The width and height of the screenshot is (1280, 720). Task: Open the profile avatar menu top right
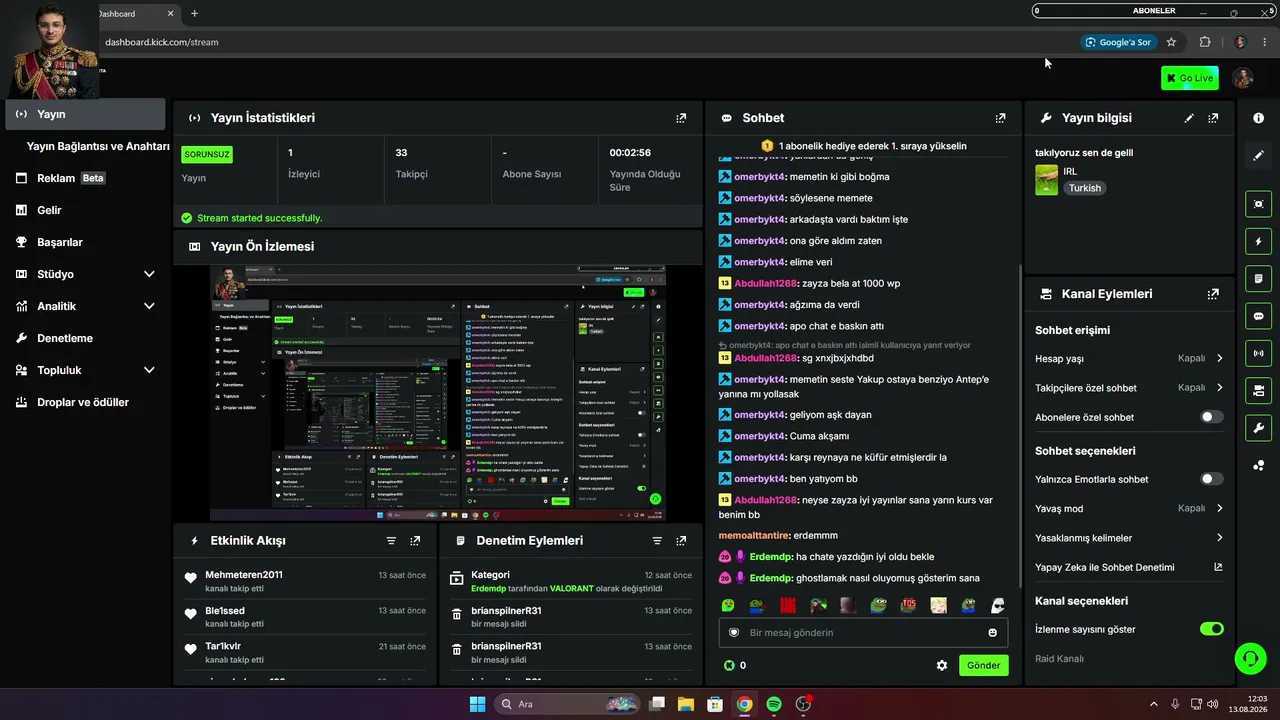[1243, 78]
